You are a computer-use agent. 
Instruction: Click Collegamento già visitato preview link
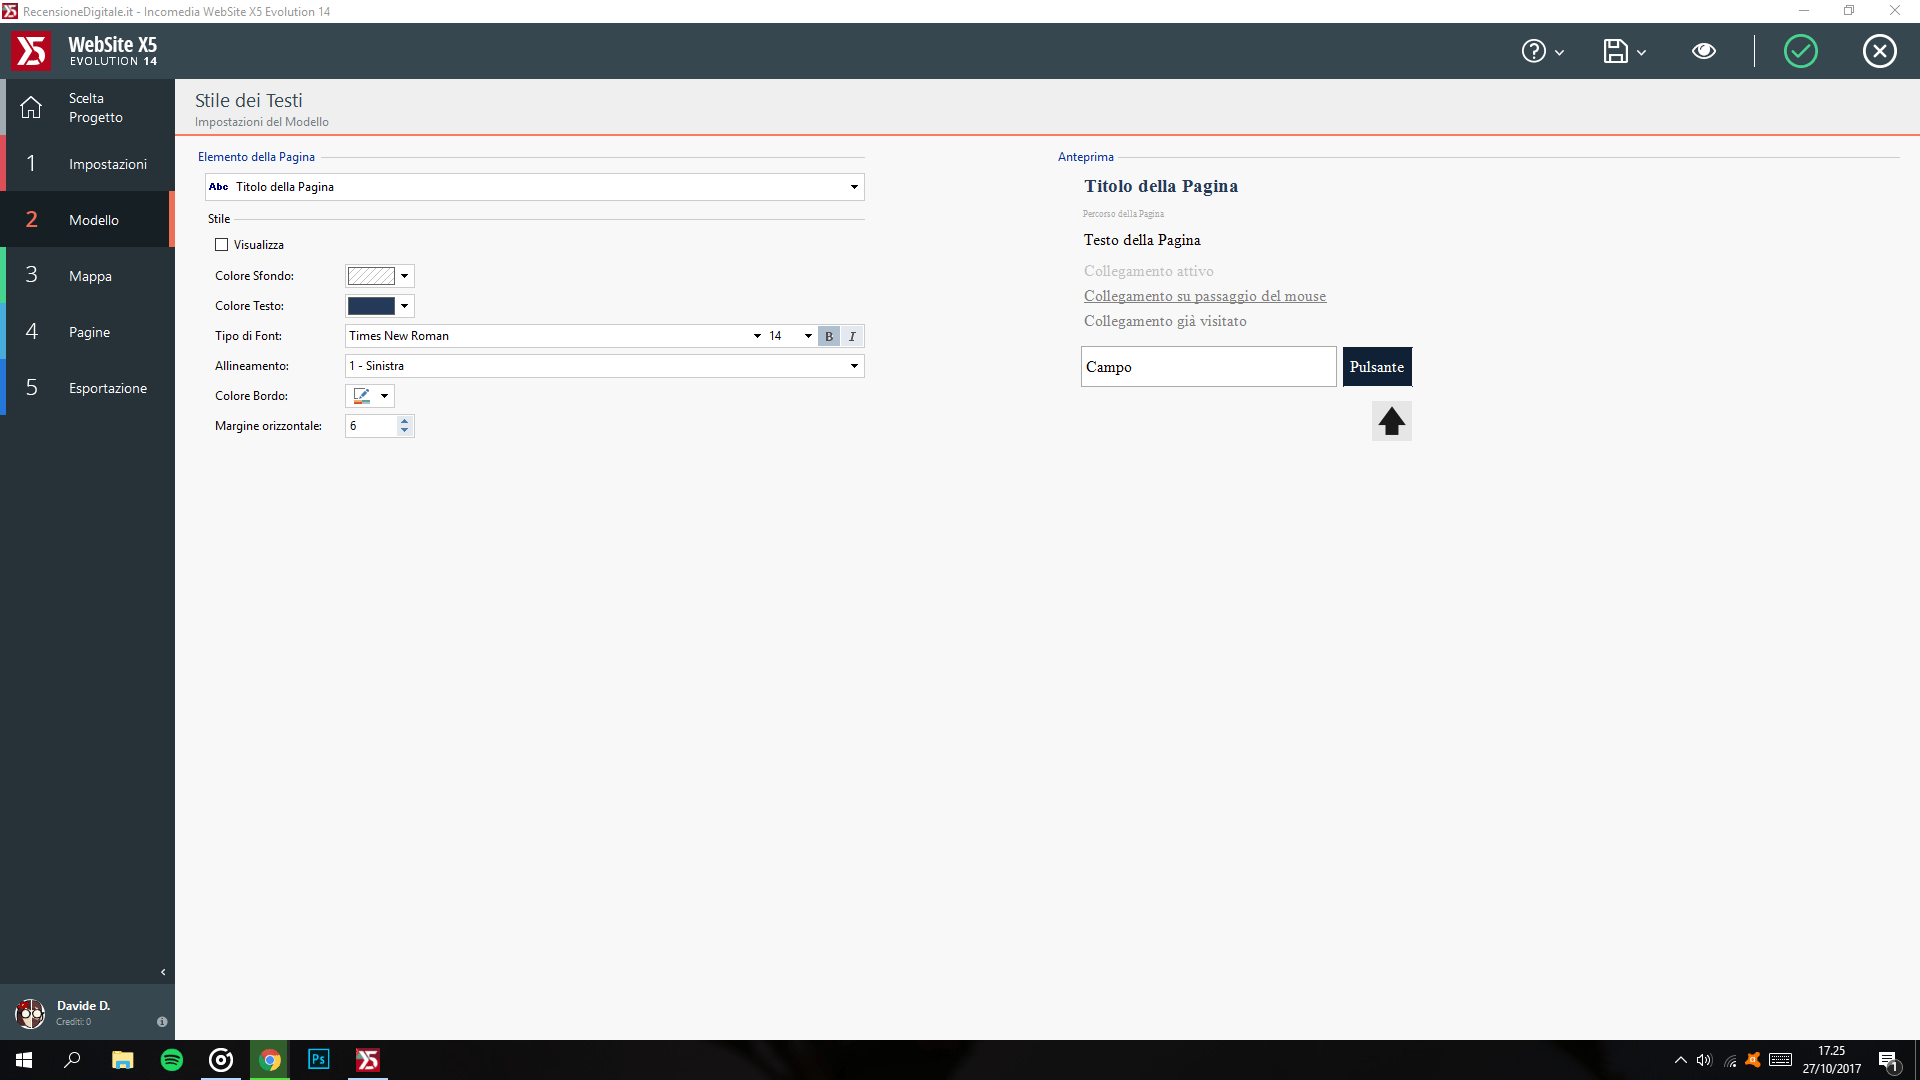click(x=1165, y=321)
